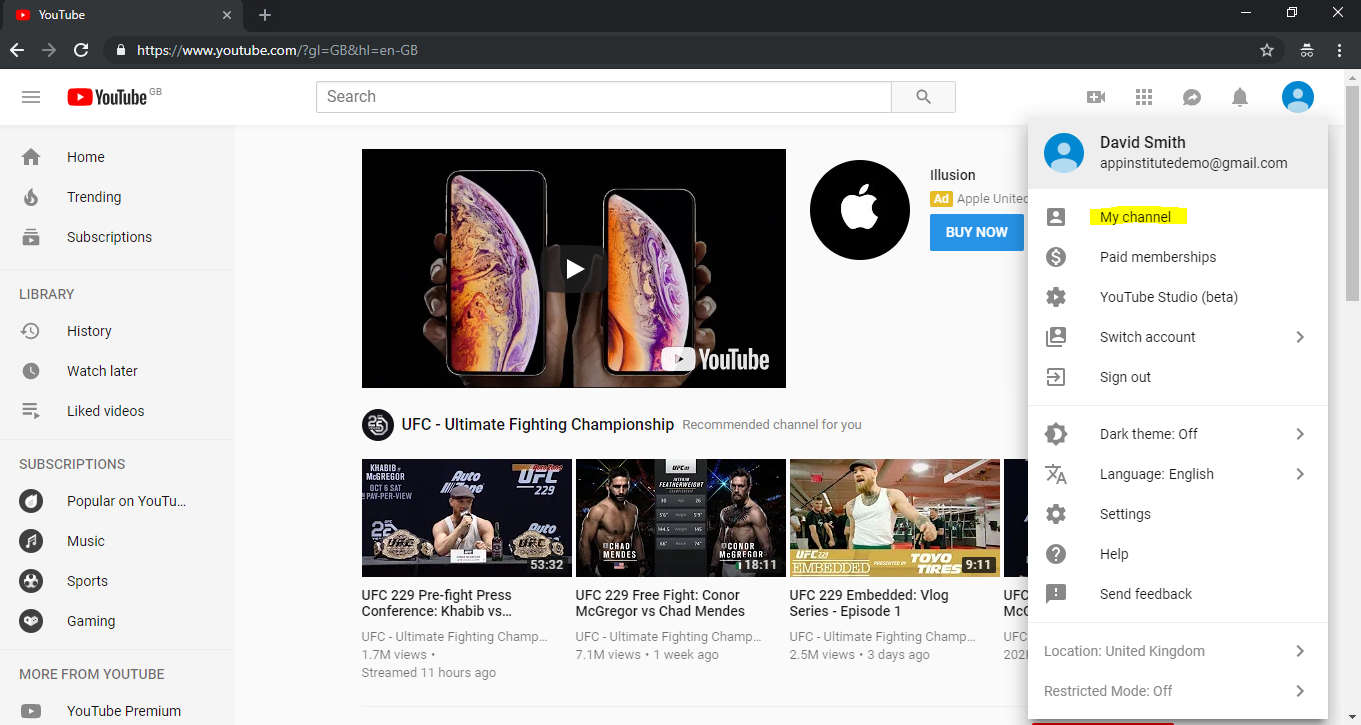Click the YouTube Premium icon
The width and height of the screenshot is (1361, 725).
(31, 711)
